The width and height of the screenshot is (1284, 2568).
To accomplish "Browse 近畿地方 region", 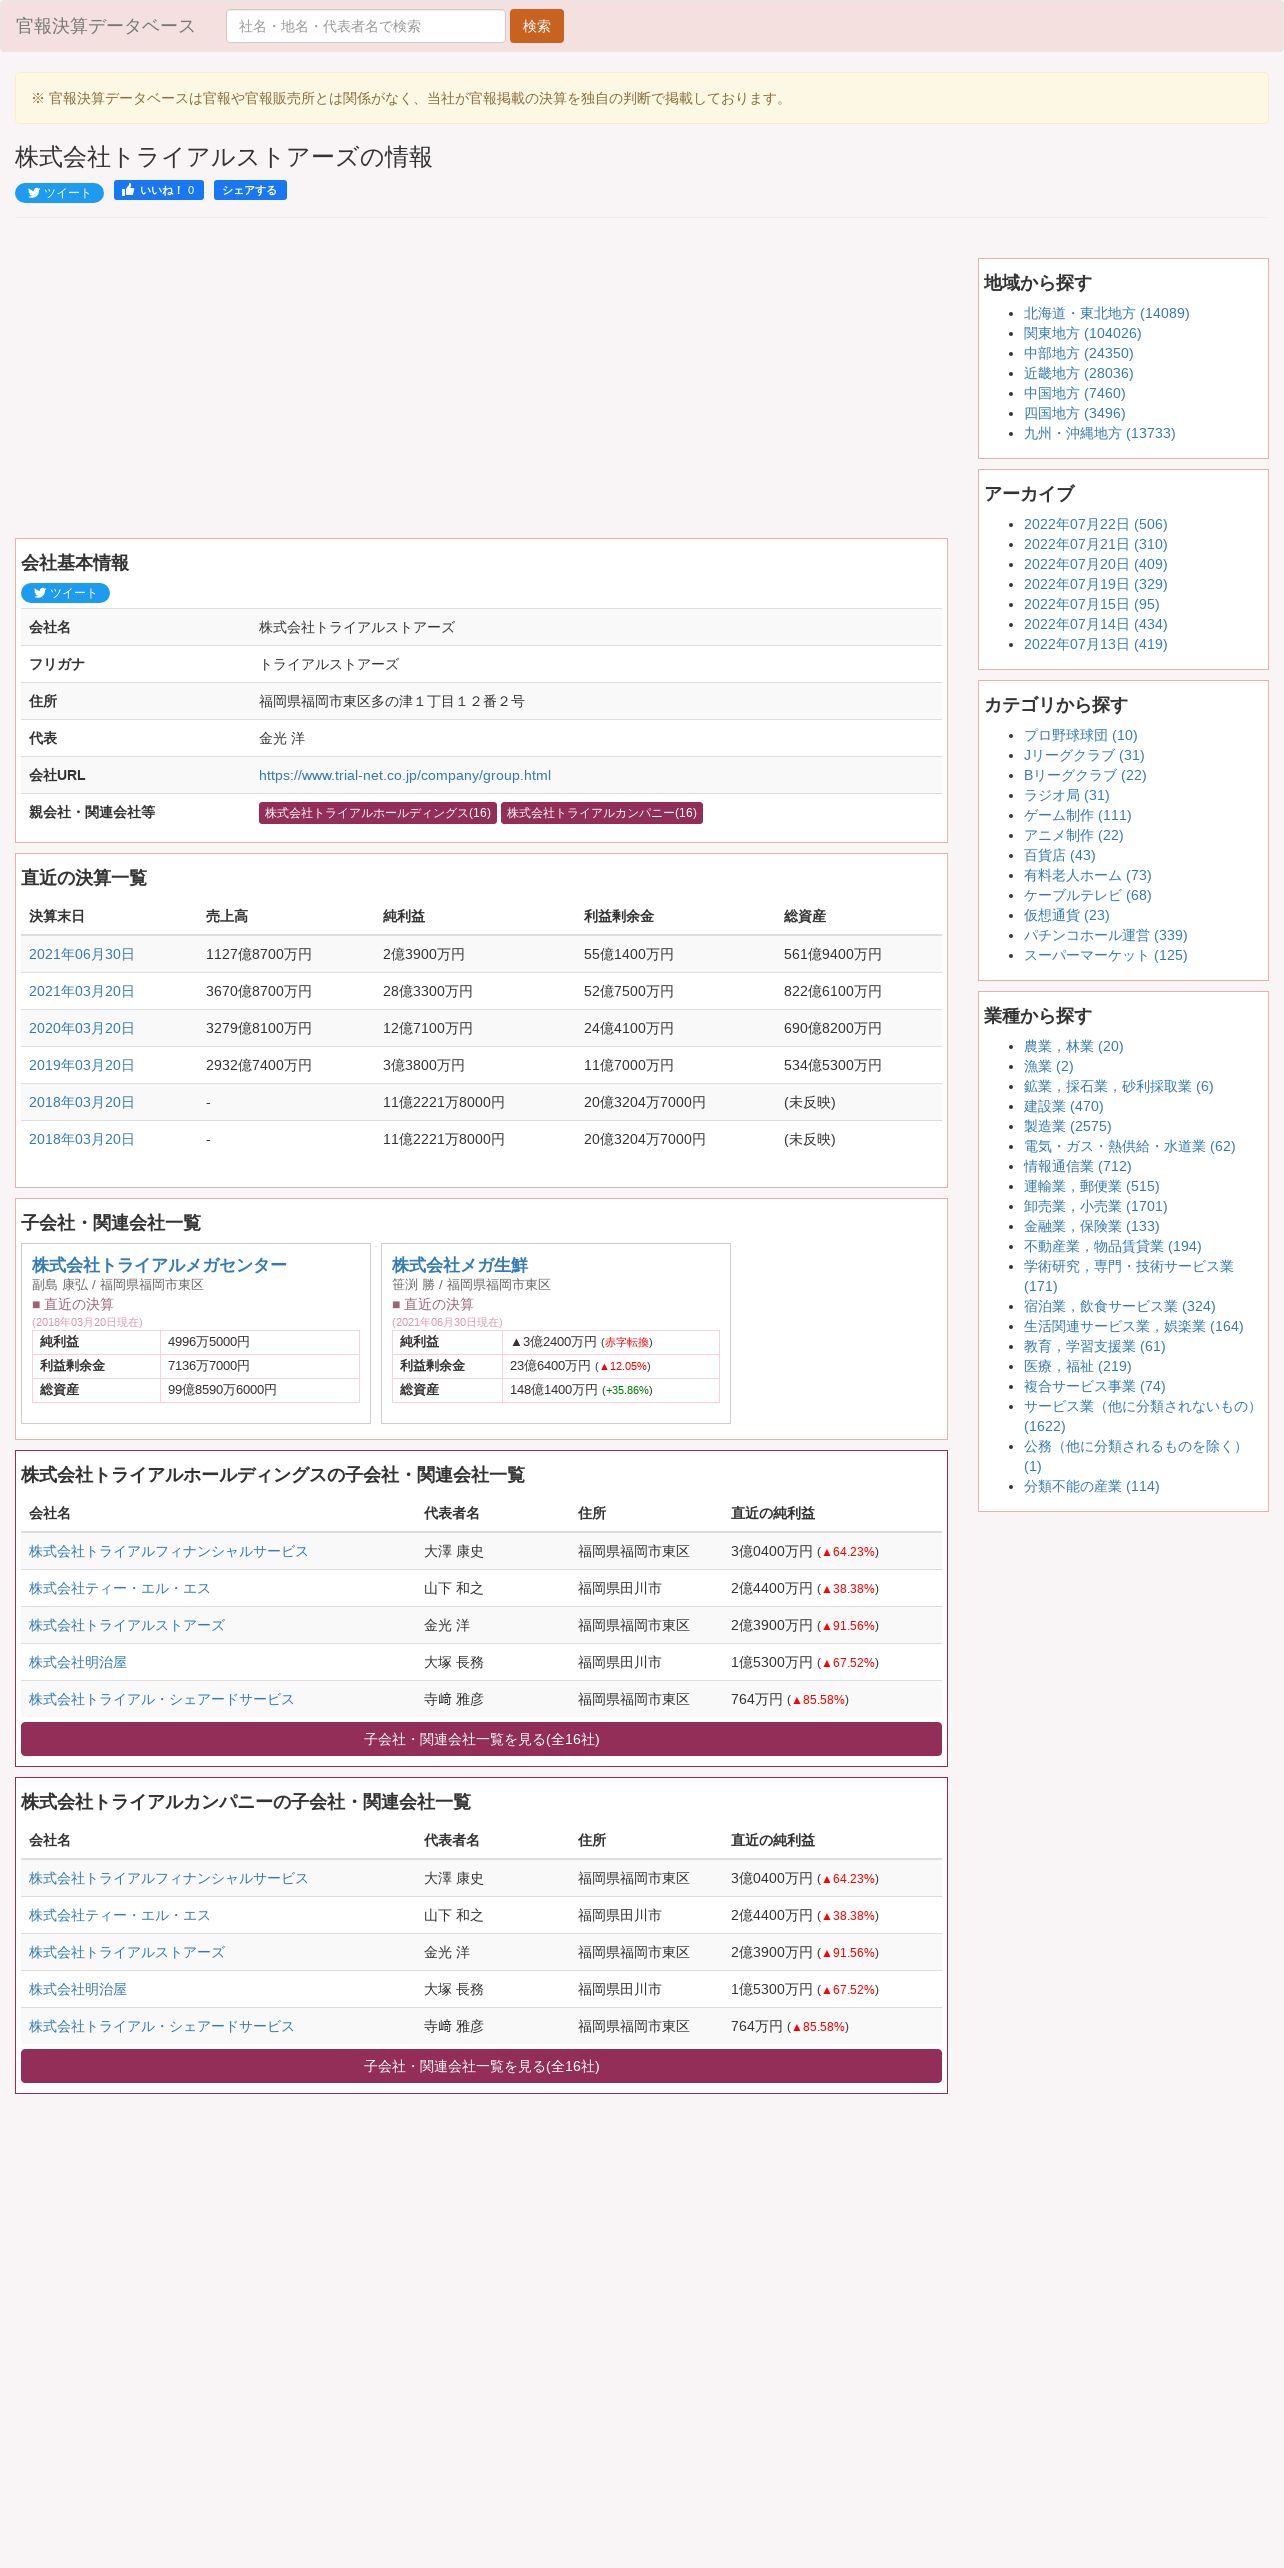I will point(1078,373).
